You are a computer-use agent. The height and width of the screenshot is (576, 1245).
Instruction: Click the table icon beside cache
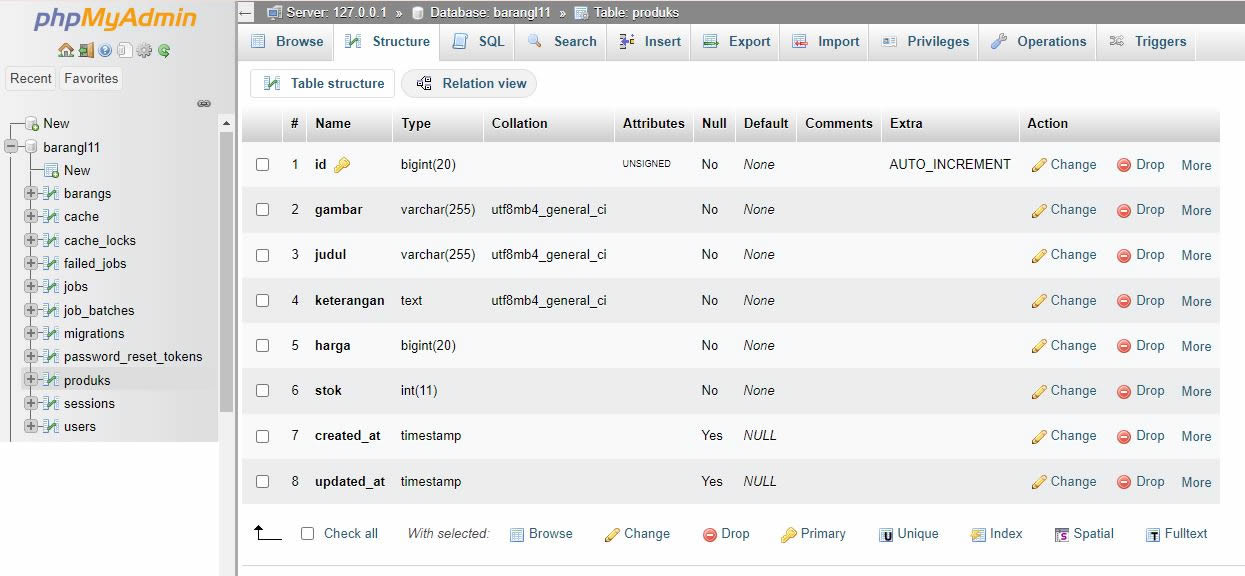tap(51, 216)
